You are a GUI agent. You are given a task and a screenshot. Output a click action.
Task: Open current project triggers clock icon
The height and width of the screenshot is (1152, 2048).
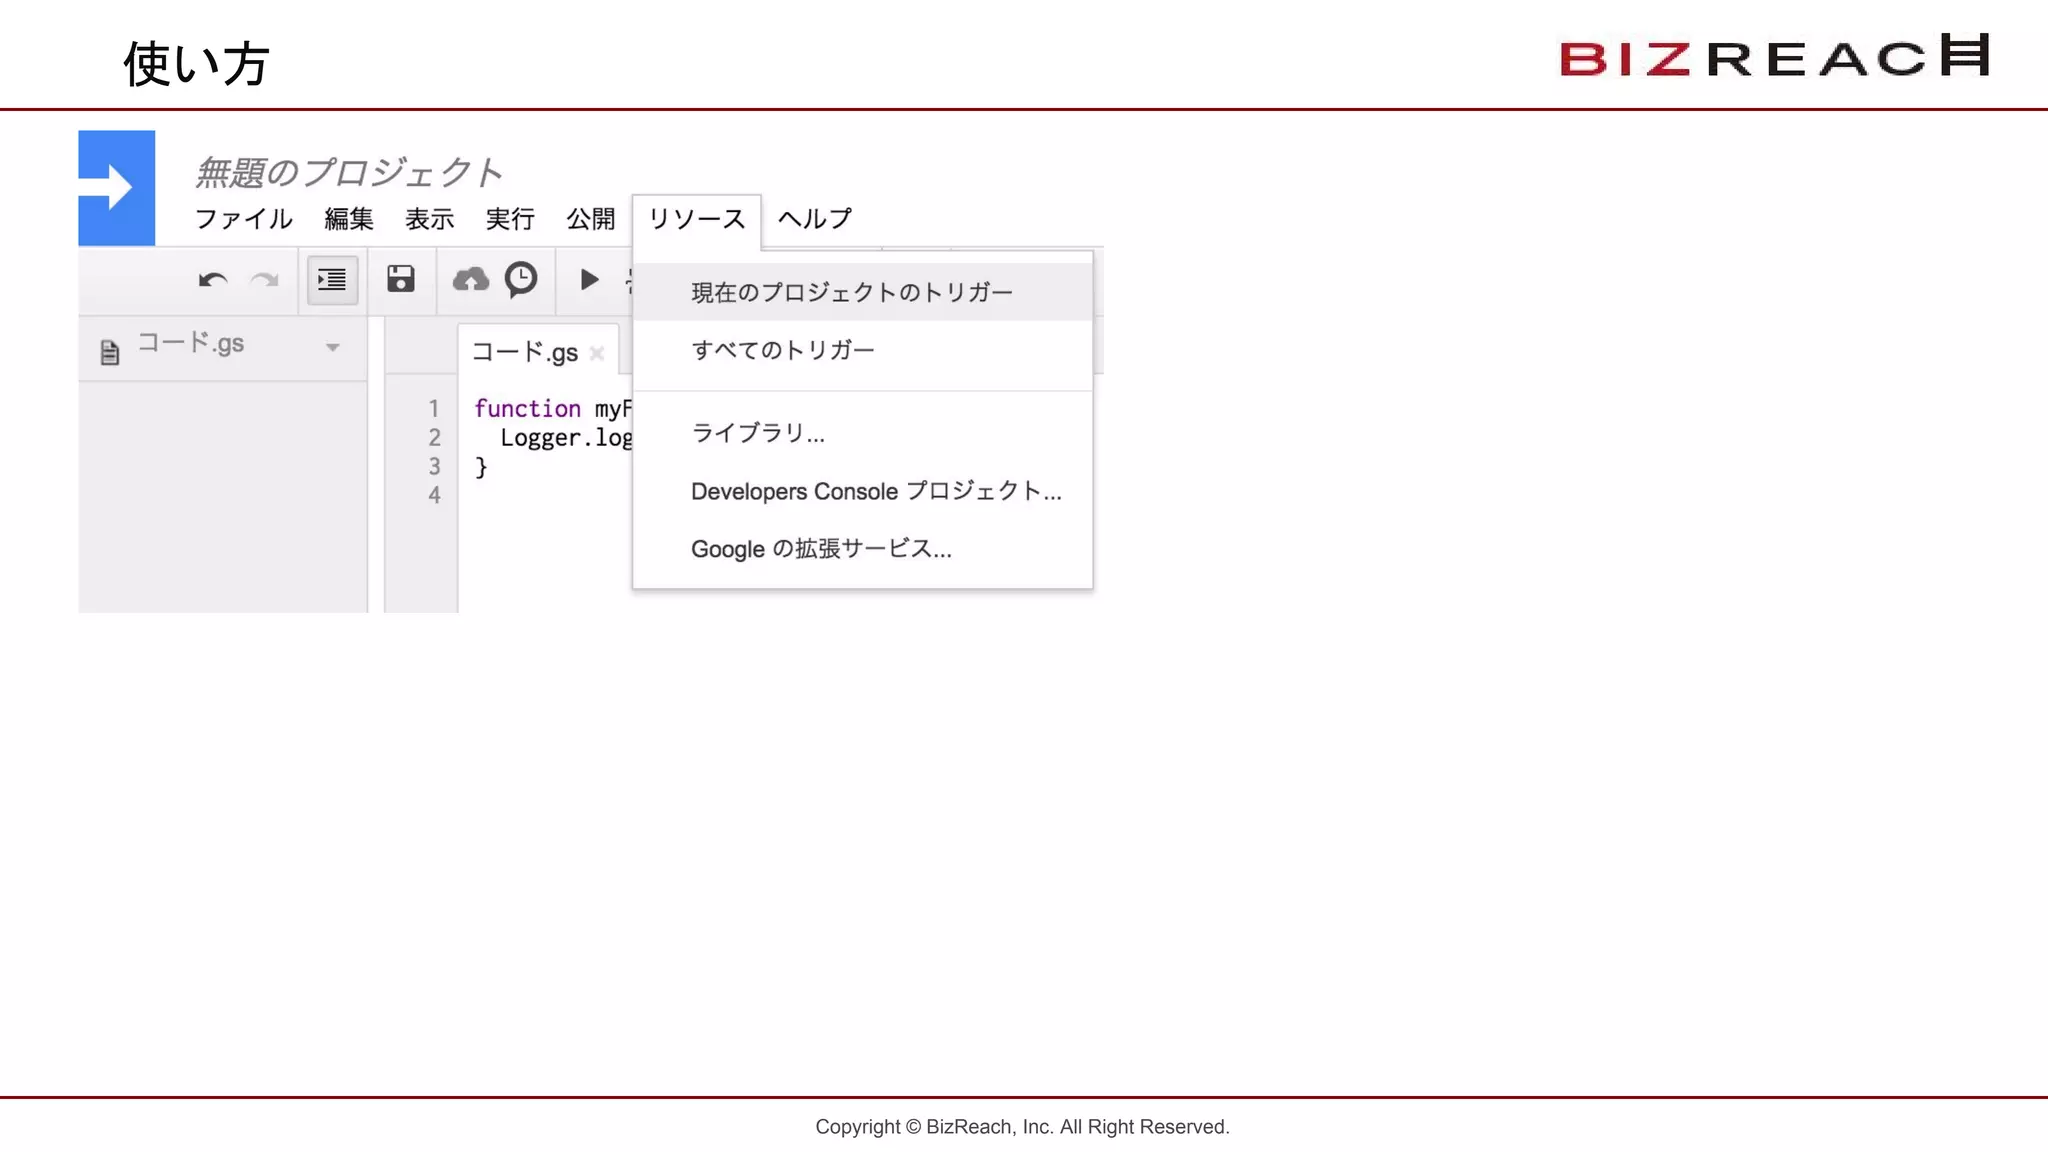click(x=521, y=279)
